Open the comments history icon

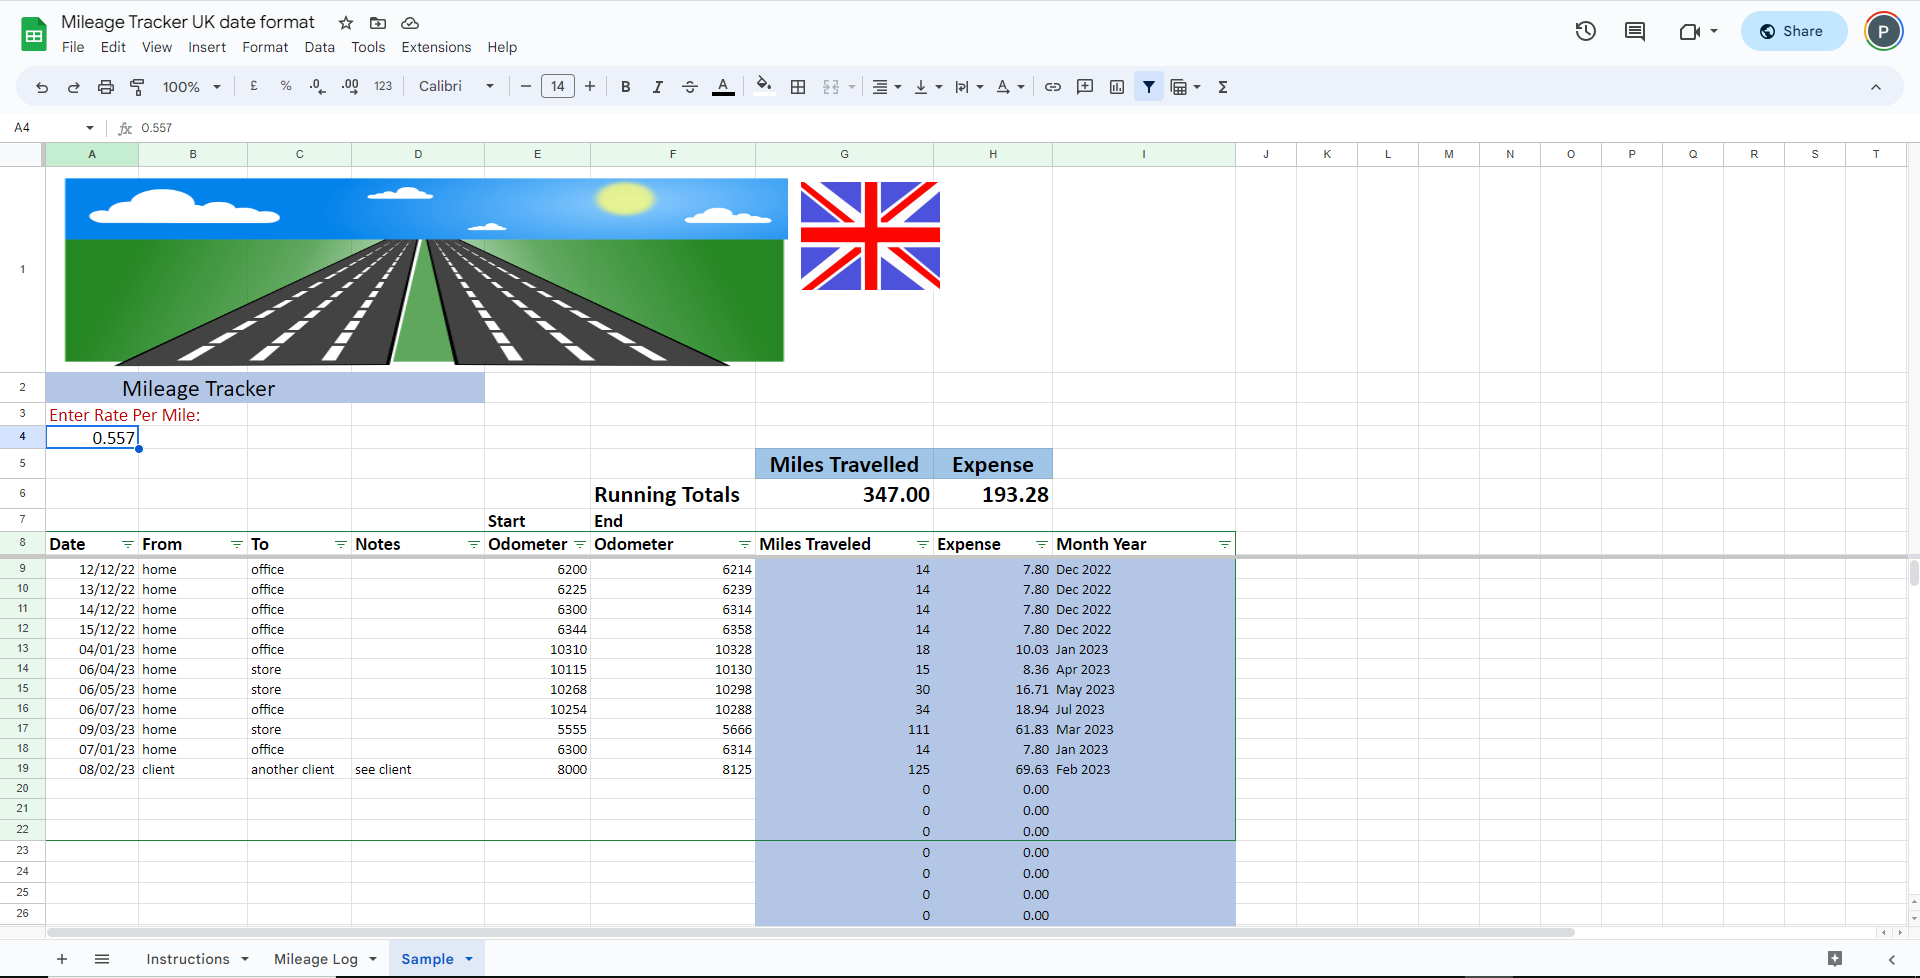point(1635,31)
